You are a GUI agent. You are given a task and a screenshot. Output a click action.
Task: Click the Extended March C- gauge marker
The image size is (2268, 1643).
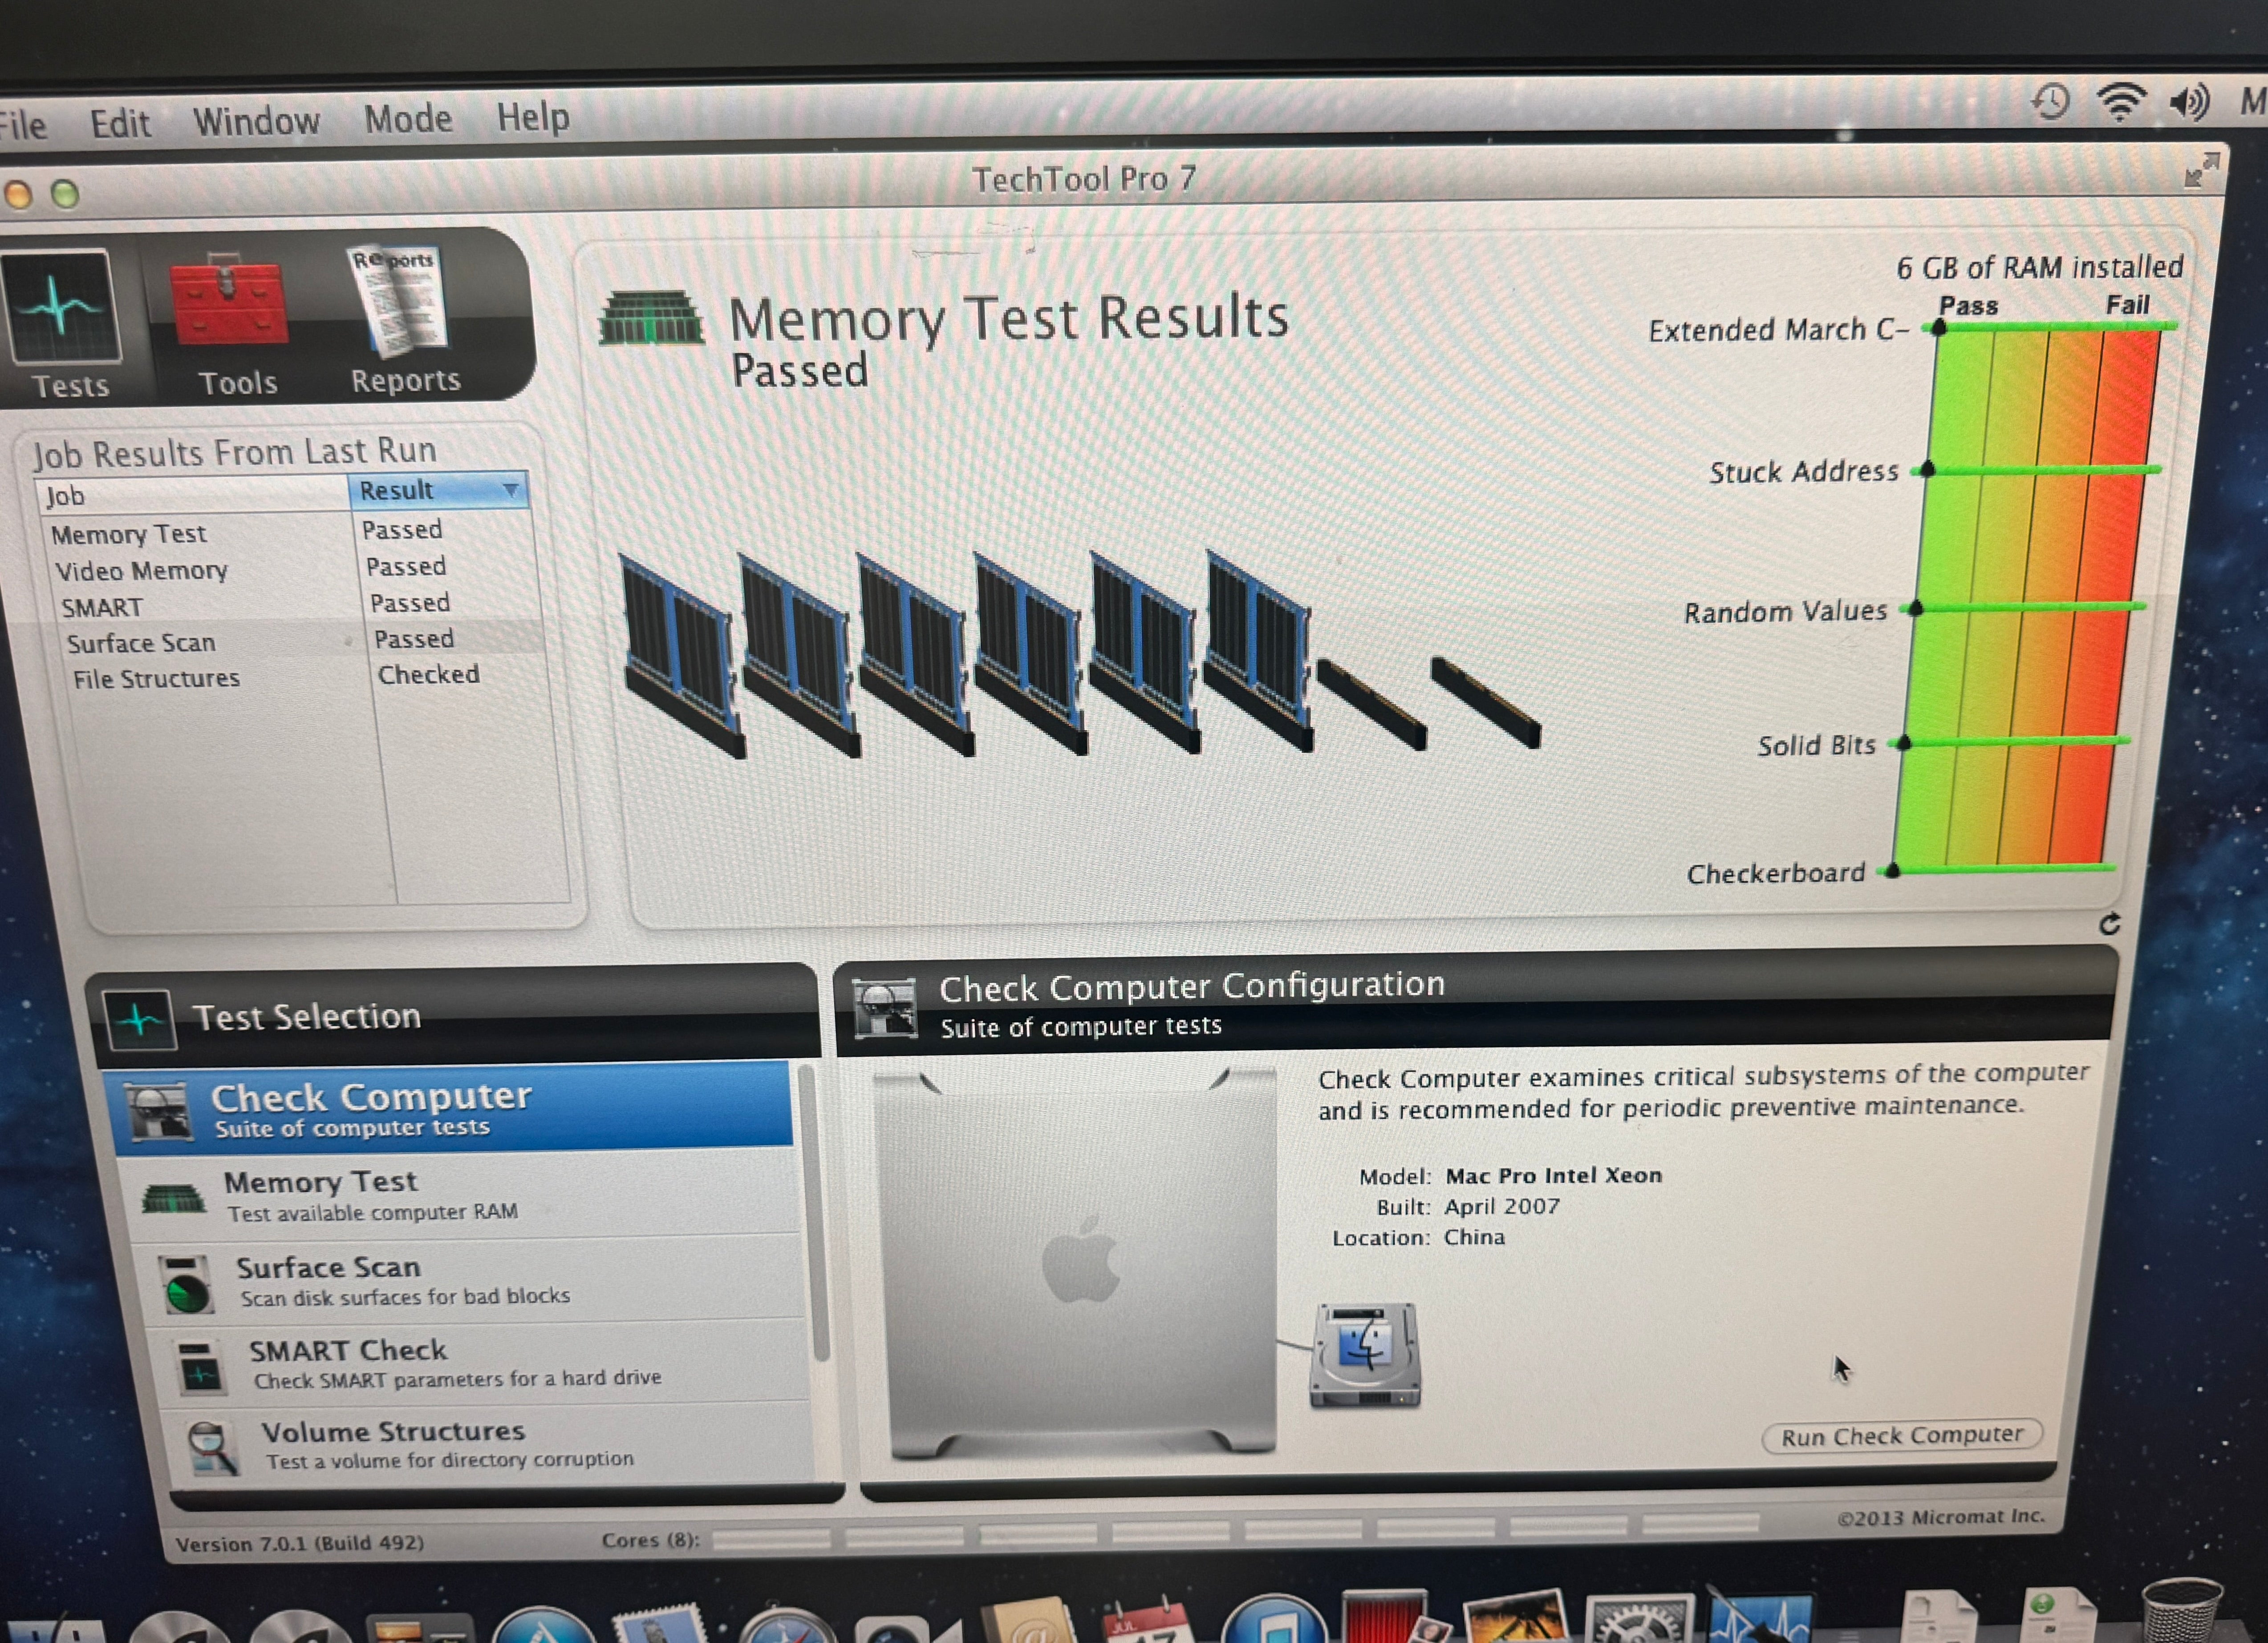pyautogui.click(x=1938, y=328)
